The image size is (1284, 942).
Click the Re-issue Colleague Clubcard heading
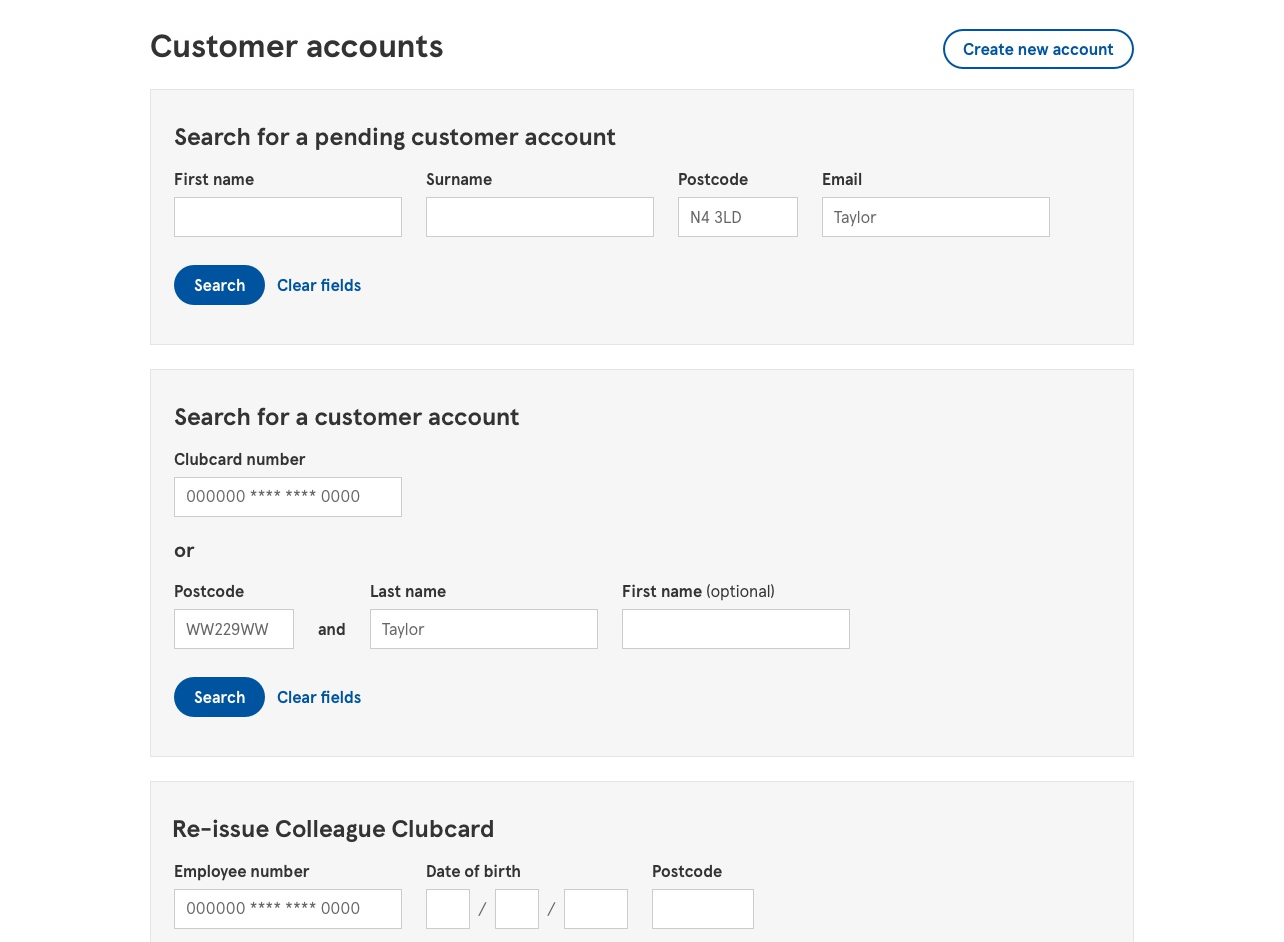[333, 829]
